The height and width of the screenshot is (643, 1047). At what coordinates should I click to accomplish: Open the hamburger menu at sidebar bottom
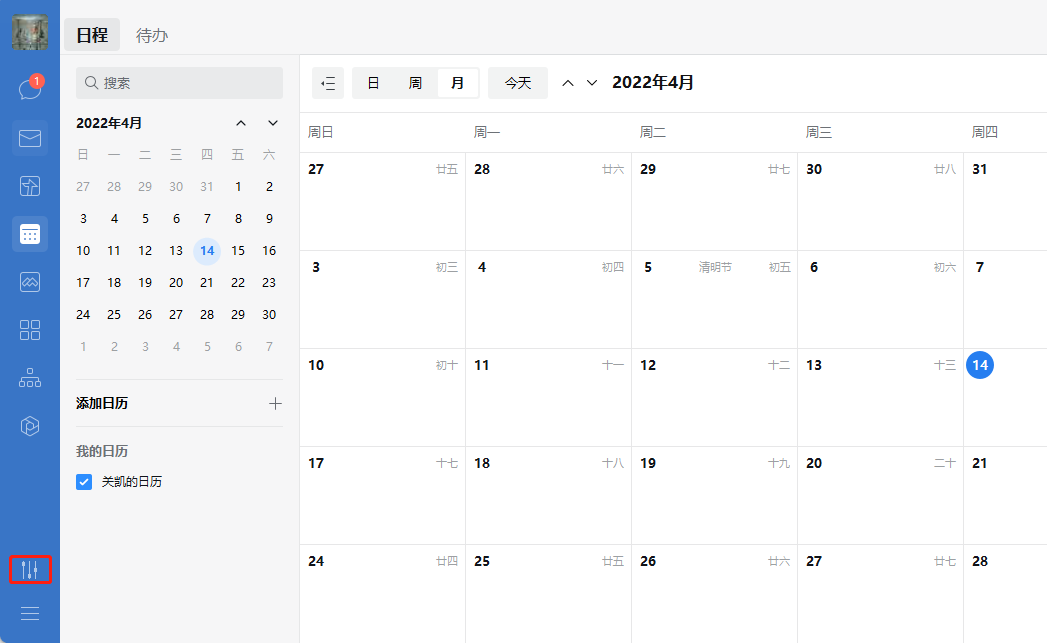(30, 613)
